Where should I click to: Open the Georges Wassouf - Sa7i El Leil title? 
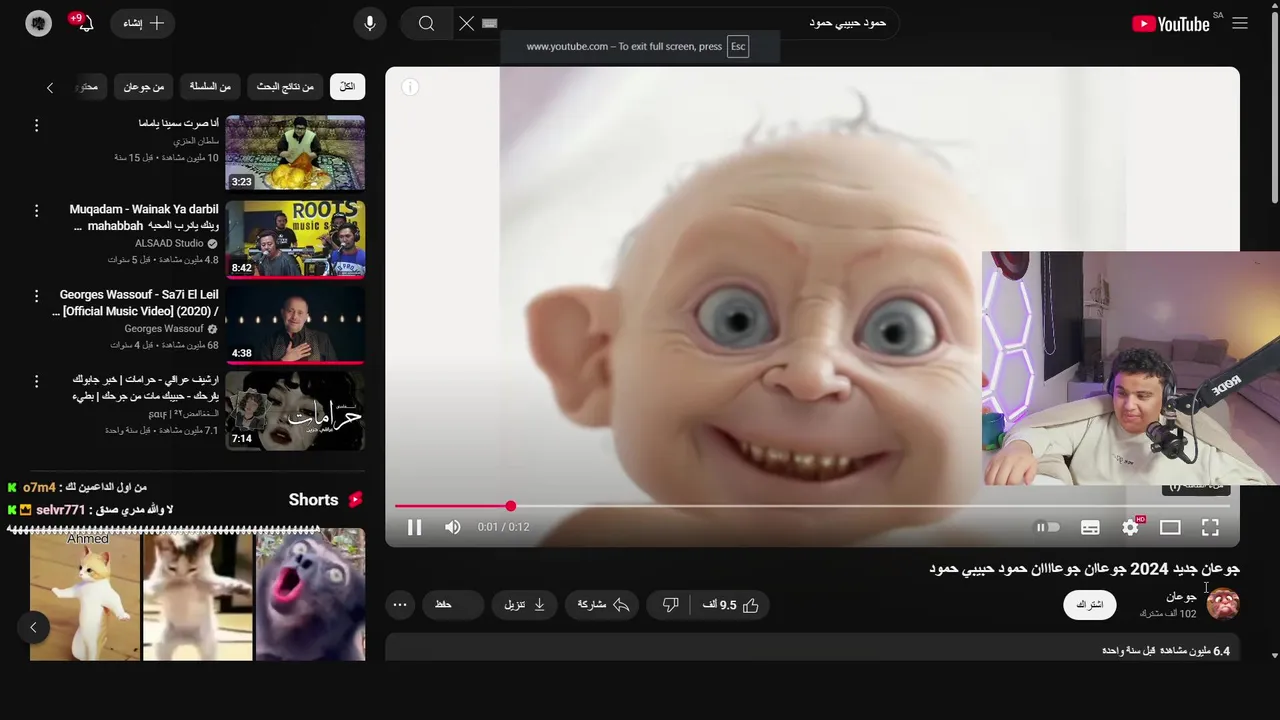(135, 302)
